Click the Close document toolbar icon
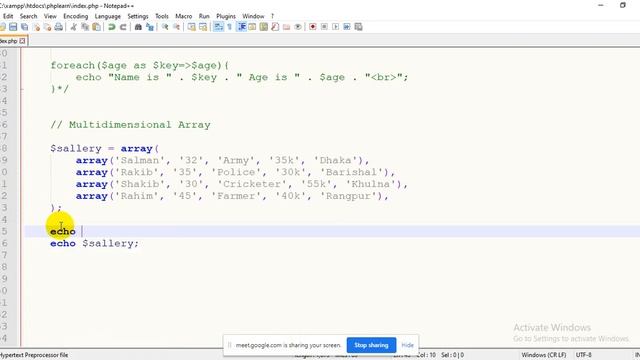The height and width of the screenshot is (360, 640). coord(36,27)
